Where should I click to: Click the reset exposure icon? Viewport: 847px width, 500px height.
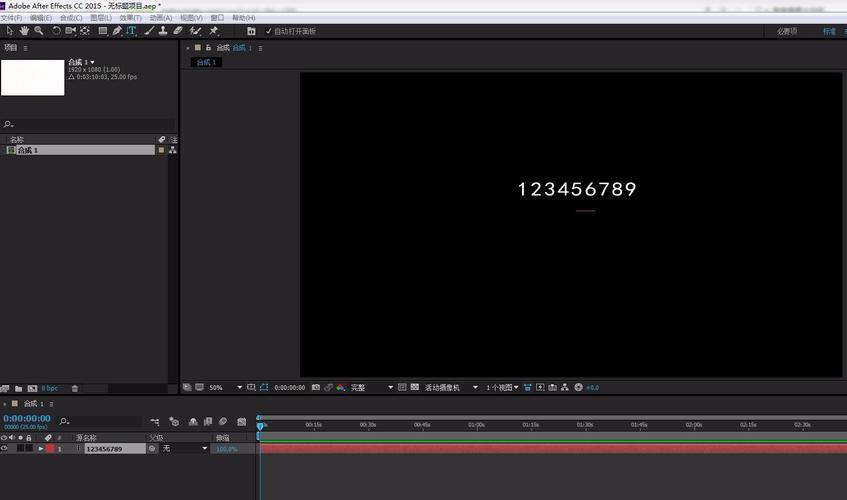pos(579,387)
